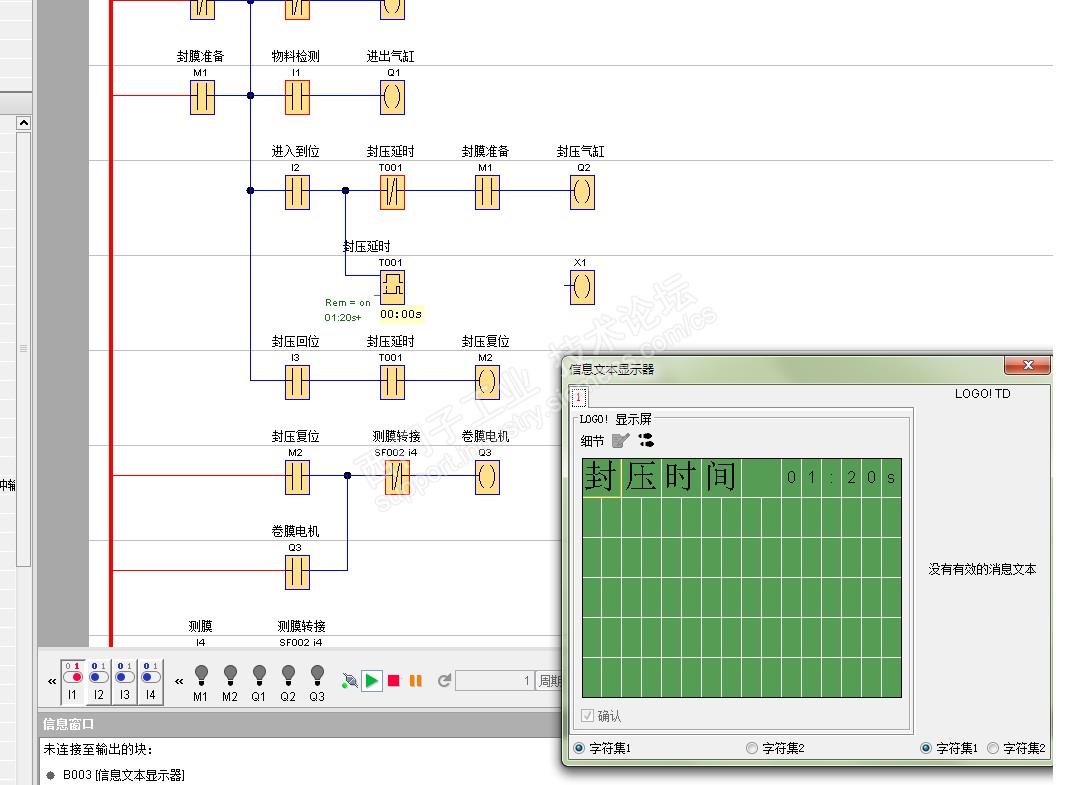The width and height of the screenshot is (1070, 785).
Task: Select 字符集1 radio for LOGO! display
Action: point(579,748)
